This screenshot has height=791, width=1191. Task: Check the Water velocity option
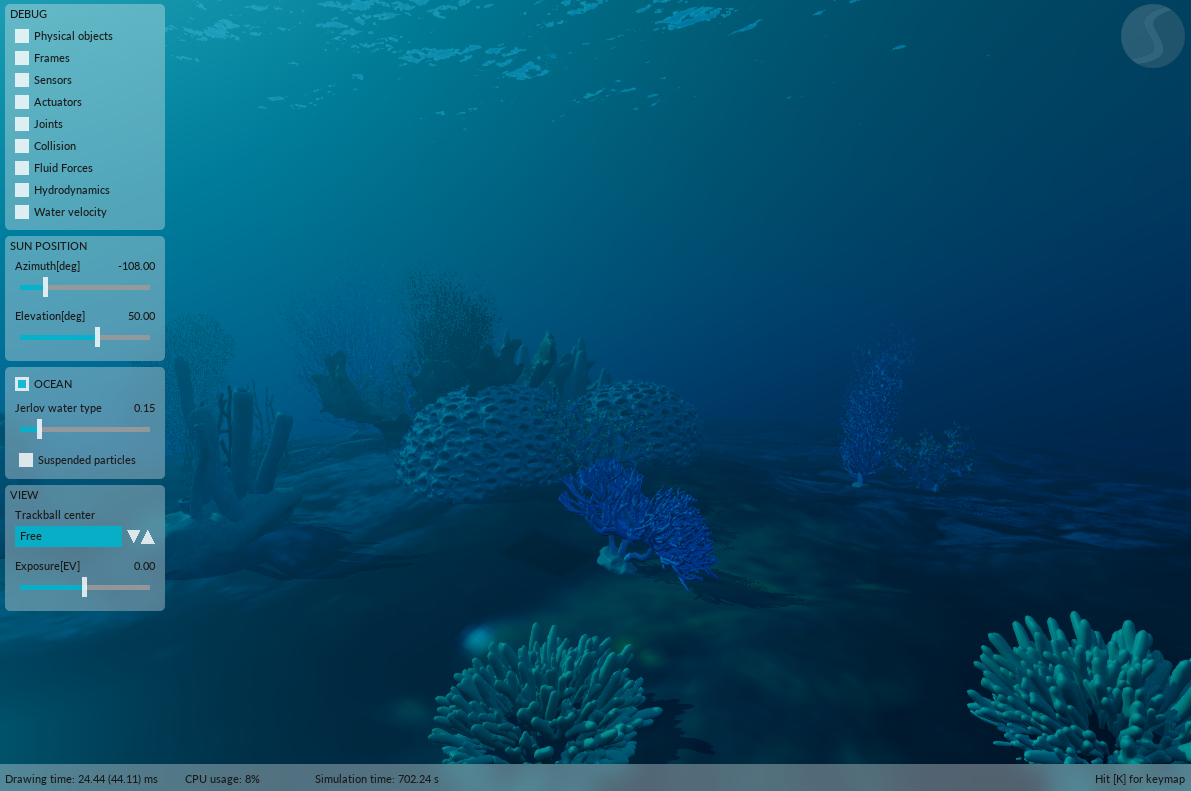point(22,212)
